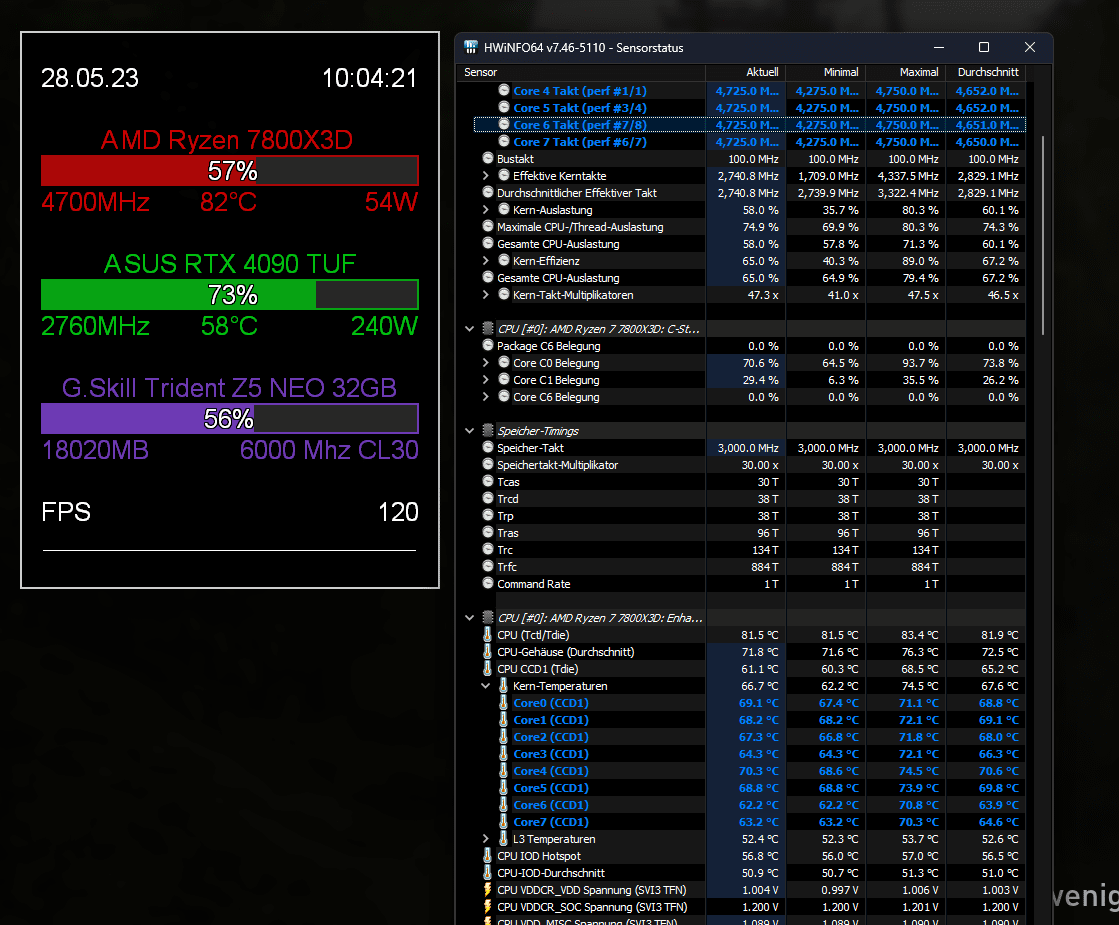Viewport: 1119px width, 925px height.
Task: Click thermometer icon beside CPU IOD Hotspot
Action: pyautogui.click(x=487, y=856)
